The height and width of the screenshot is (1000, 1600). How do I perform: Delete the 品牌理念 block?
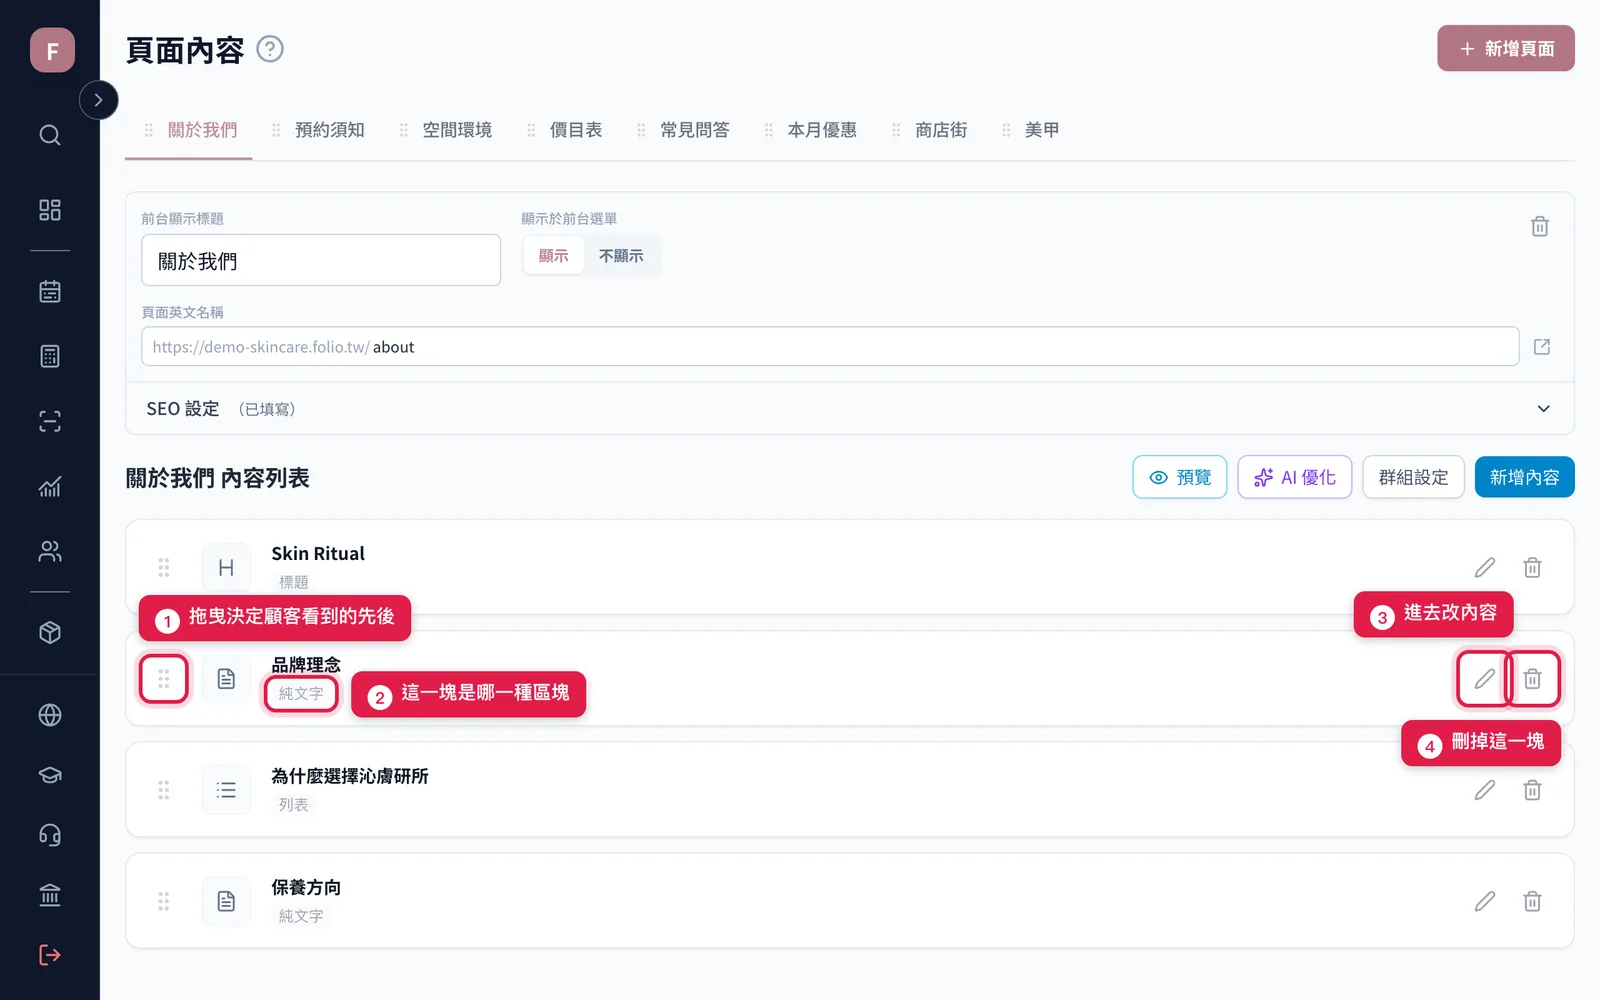pyautogui.click(x=1532, y=679)
